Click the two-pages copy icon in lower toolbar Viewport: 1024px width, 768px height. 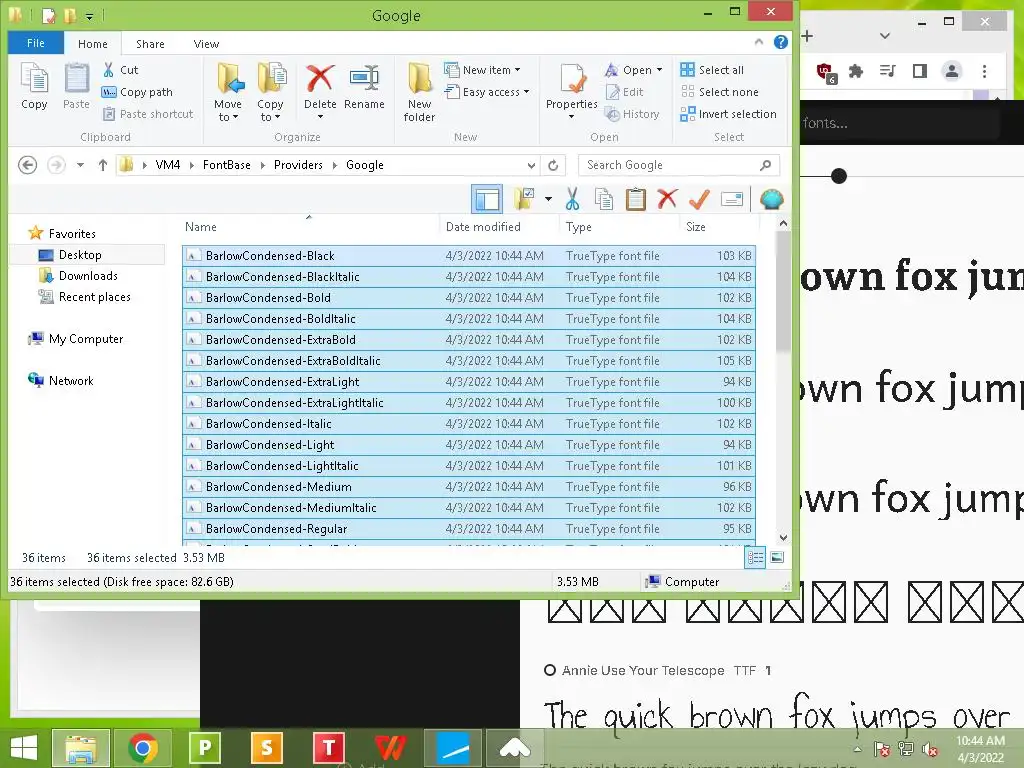pos(603,199)
